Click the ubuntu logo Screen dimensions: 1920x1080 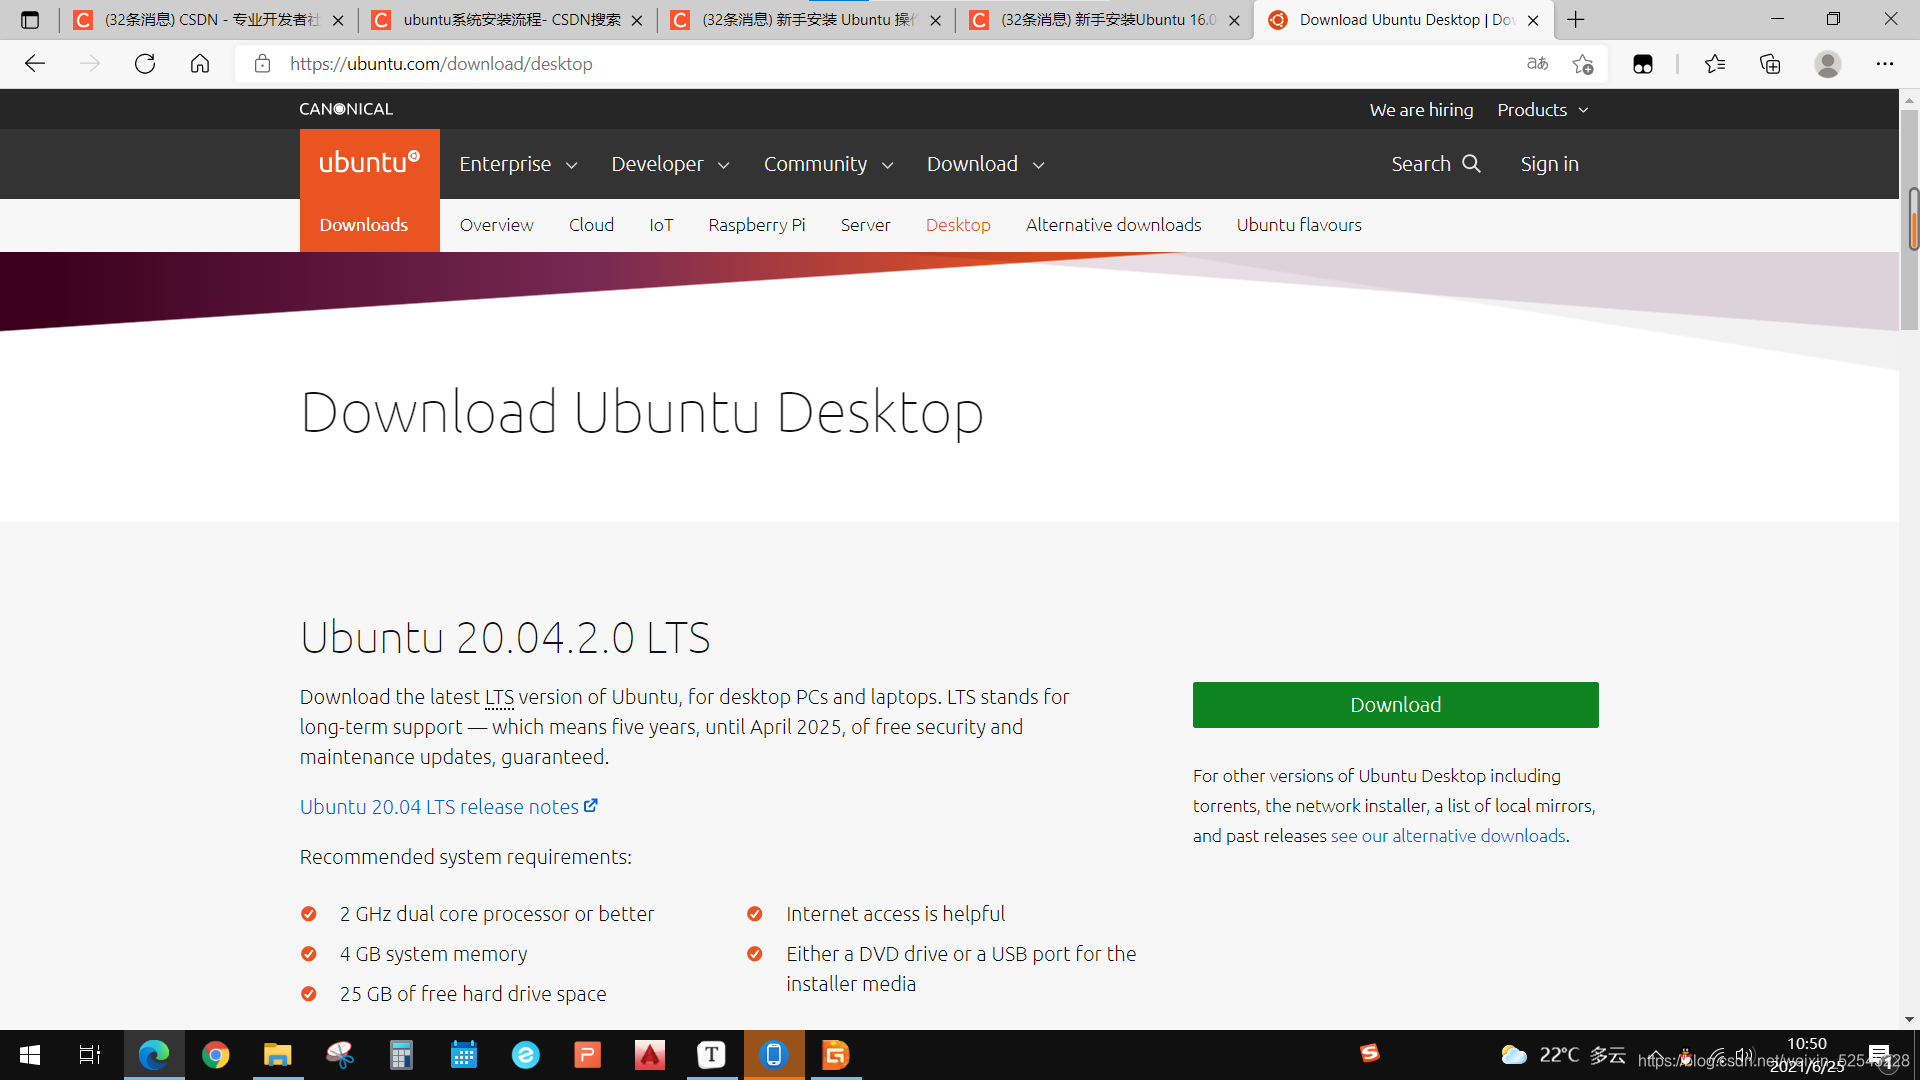[x=369, y=163]
